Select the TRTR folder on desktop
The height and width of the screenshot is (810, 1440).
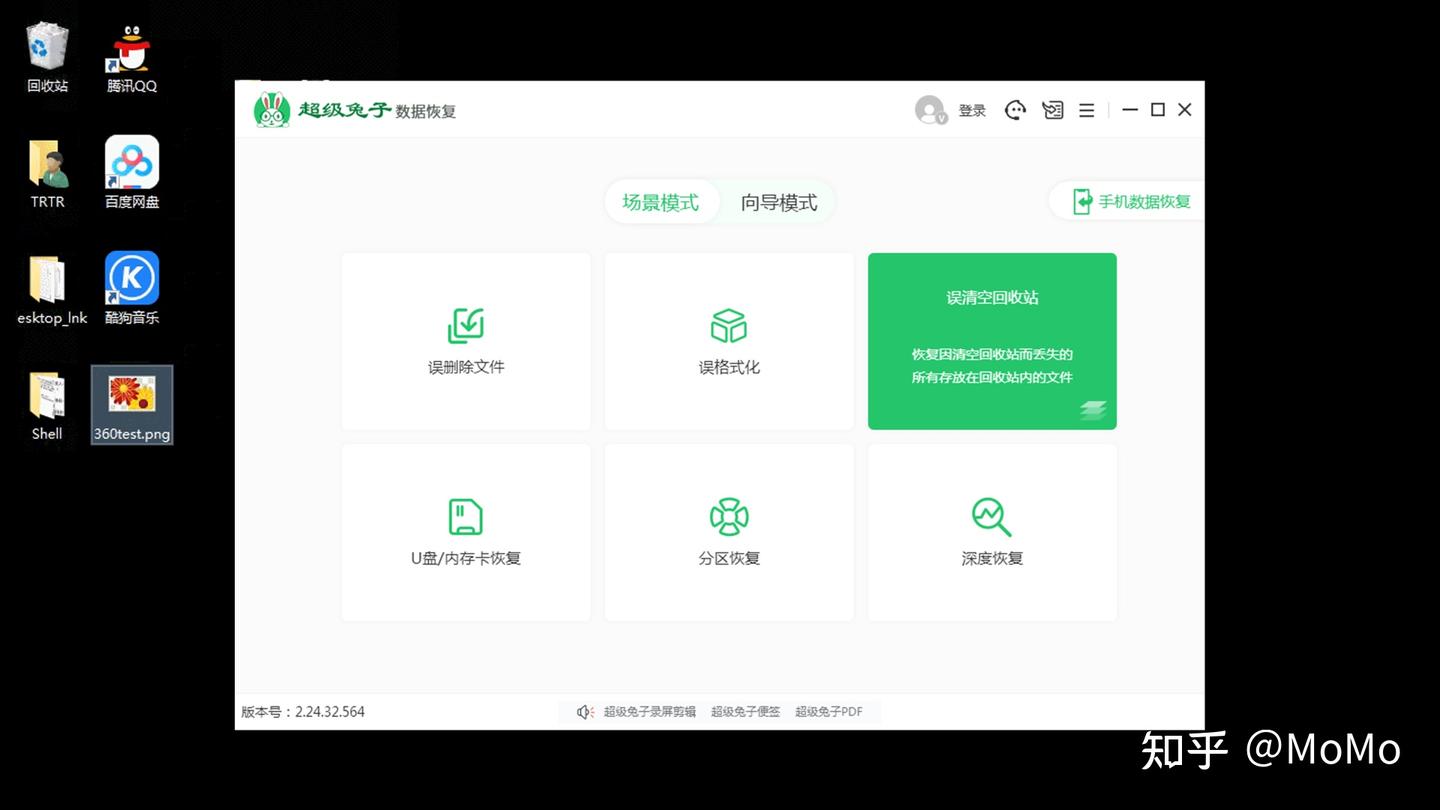pyautogui.click(x=48, y=174)
